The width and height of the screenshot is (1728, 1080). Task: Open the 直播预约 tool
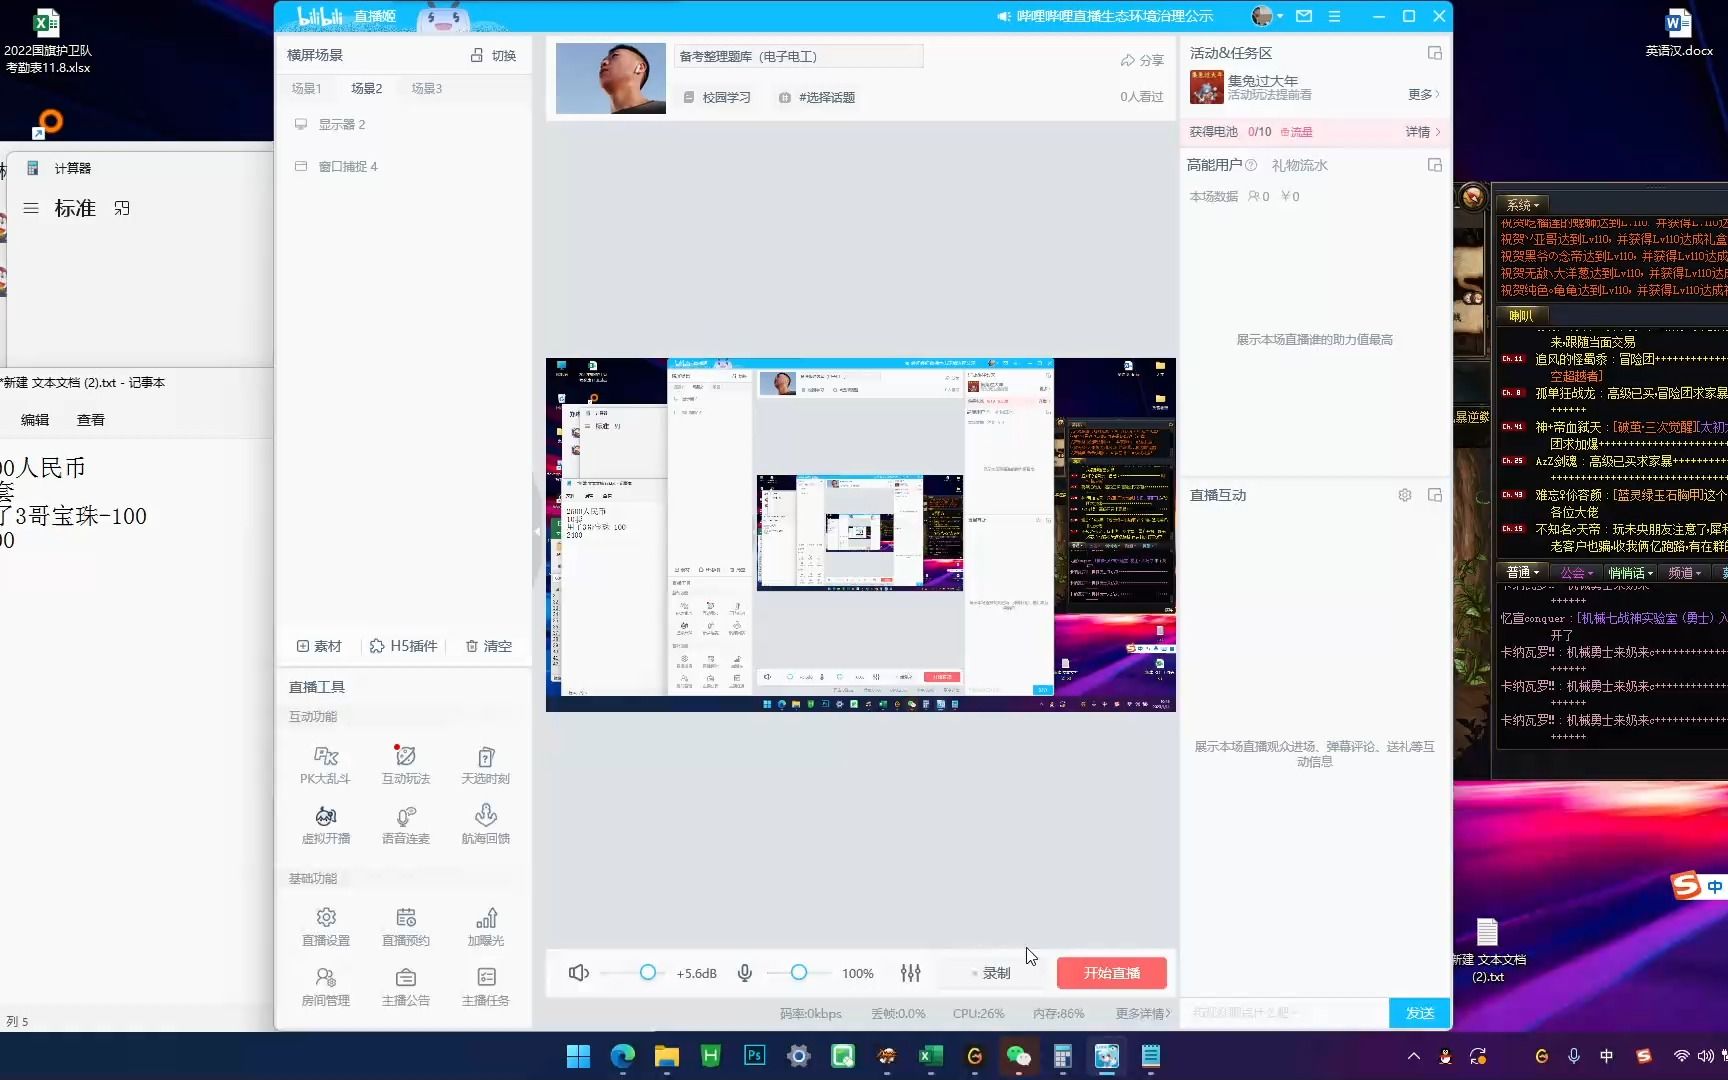click(406, 927)
